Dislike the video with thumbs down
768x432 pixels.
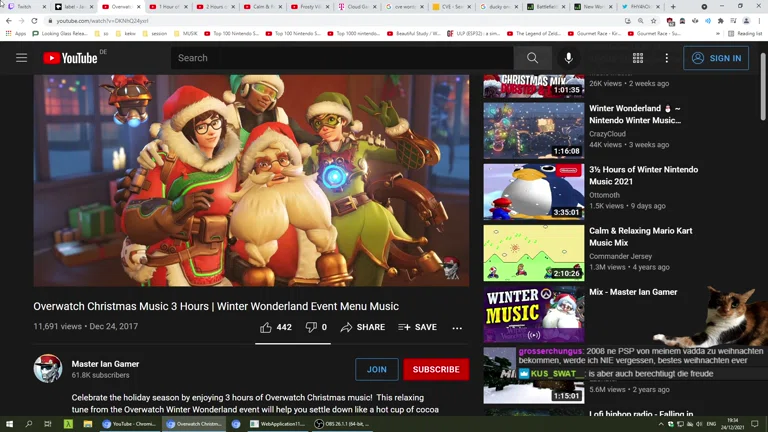point(316,327)
